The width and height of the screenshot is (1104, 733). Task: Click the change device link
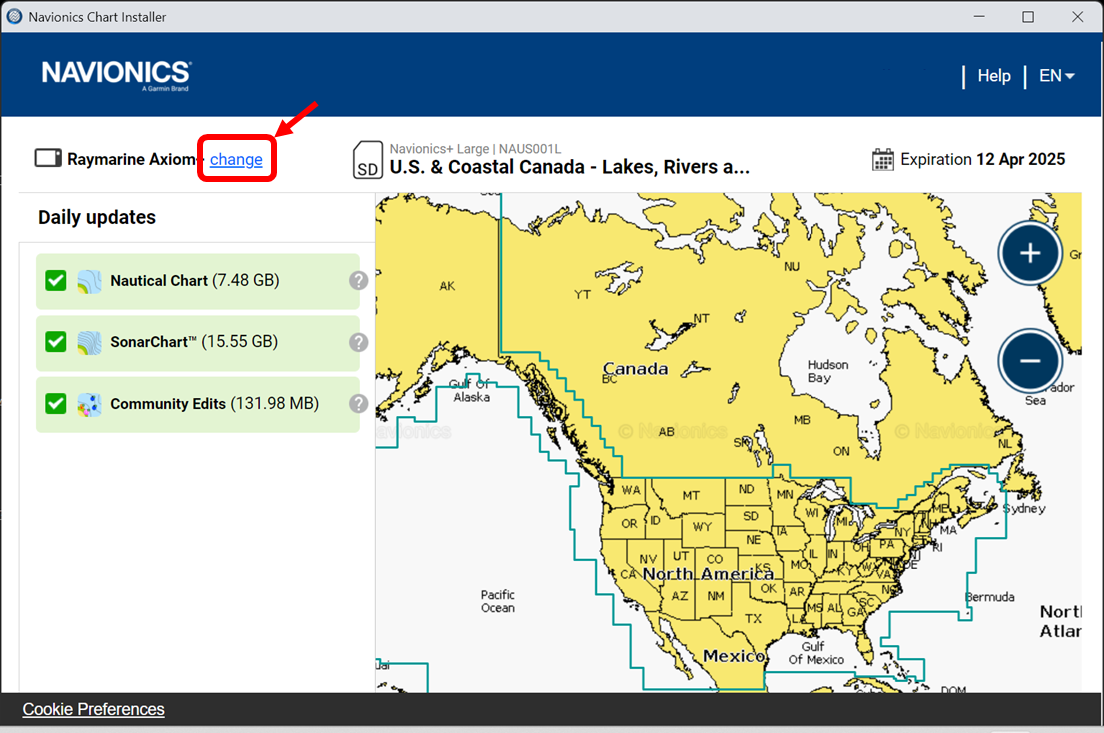tap(236, 159)
